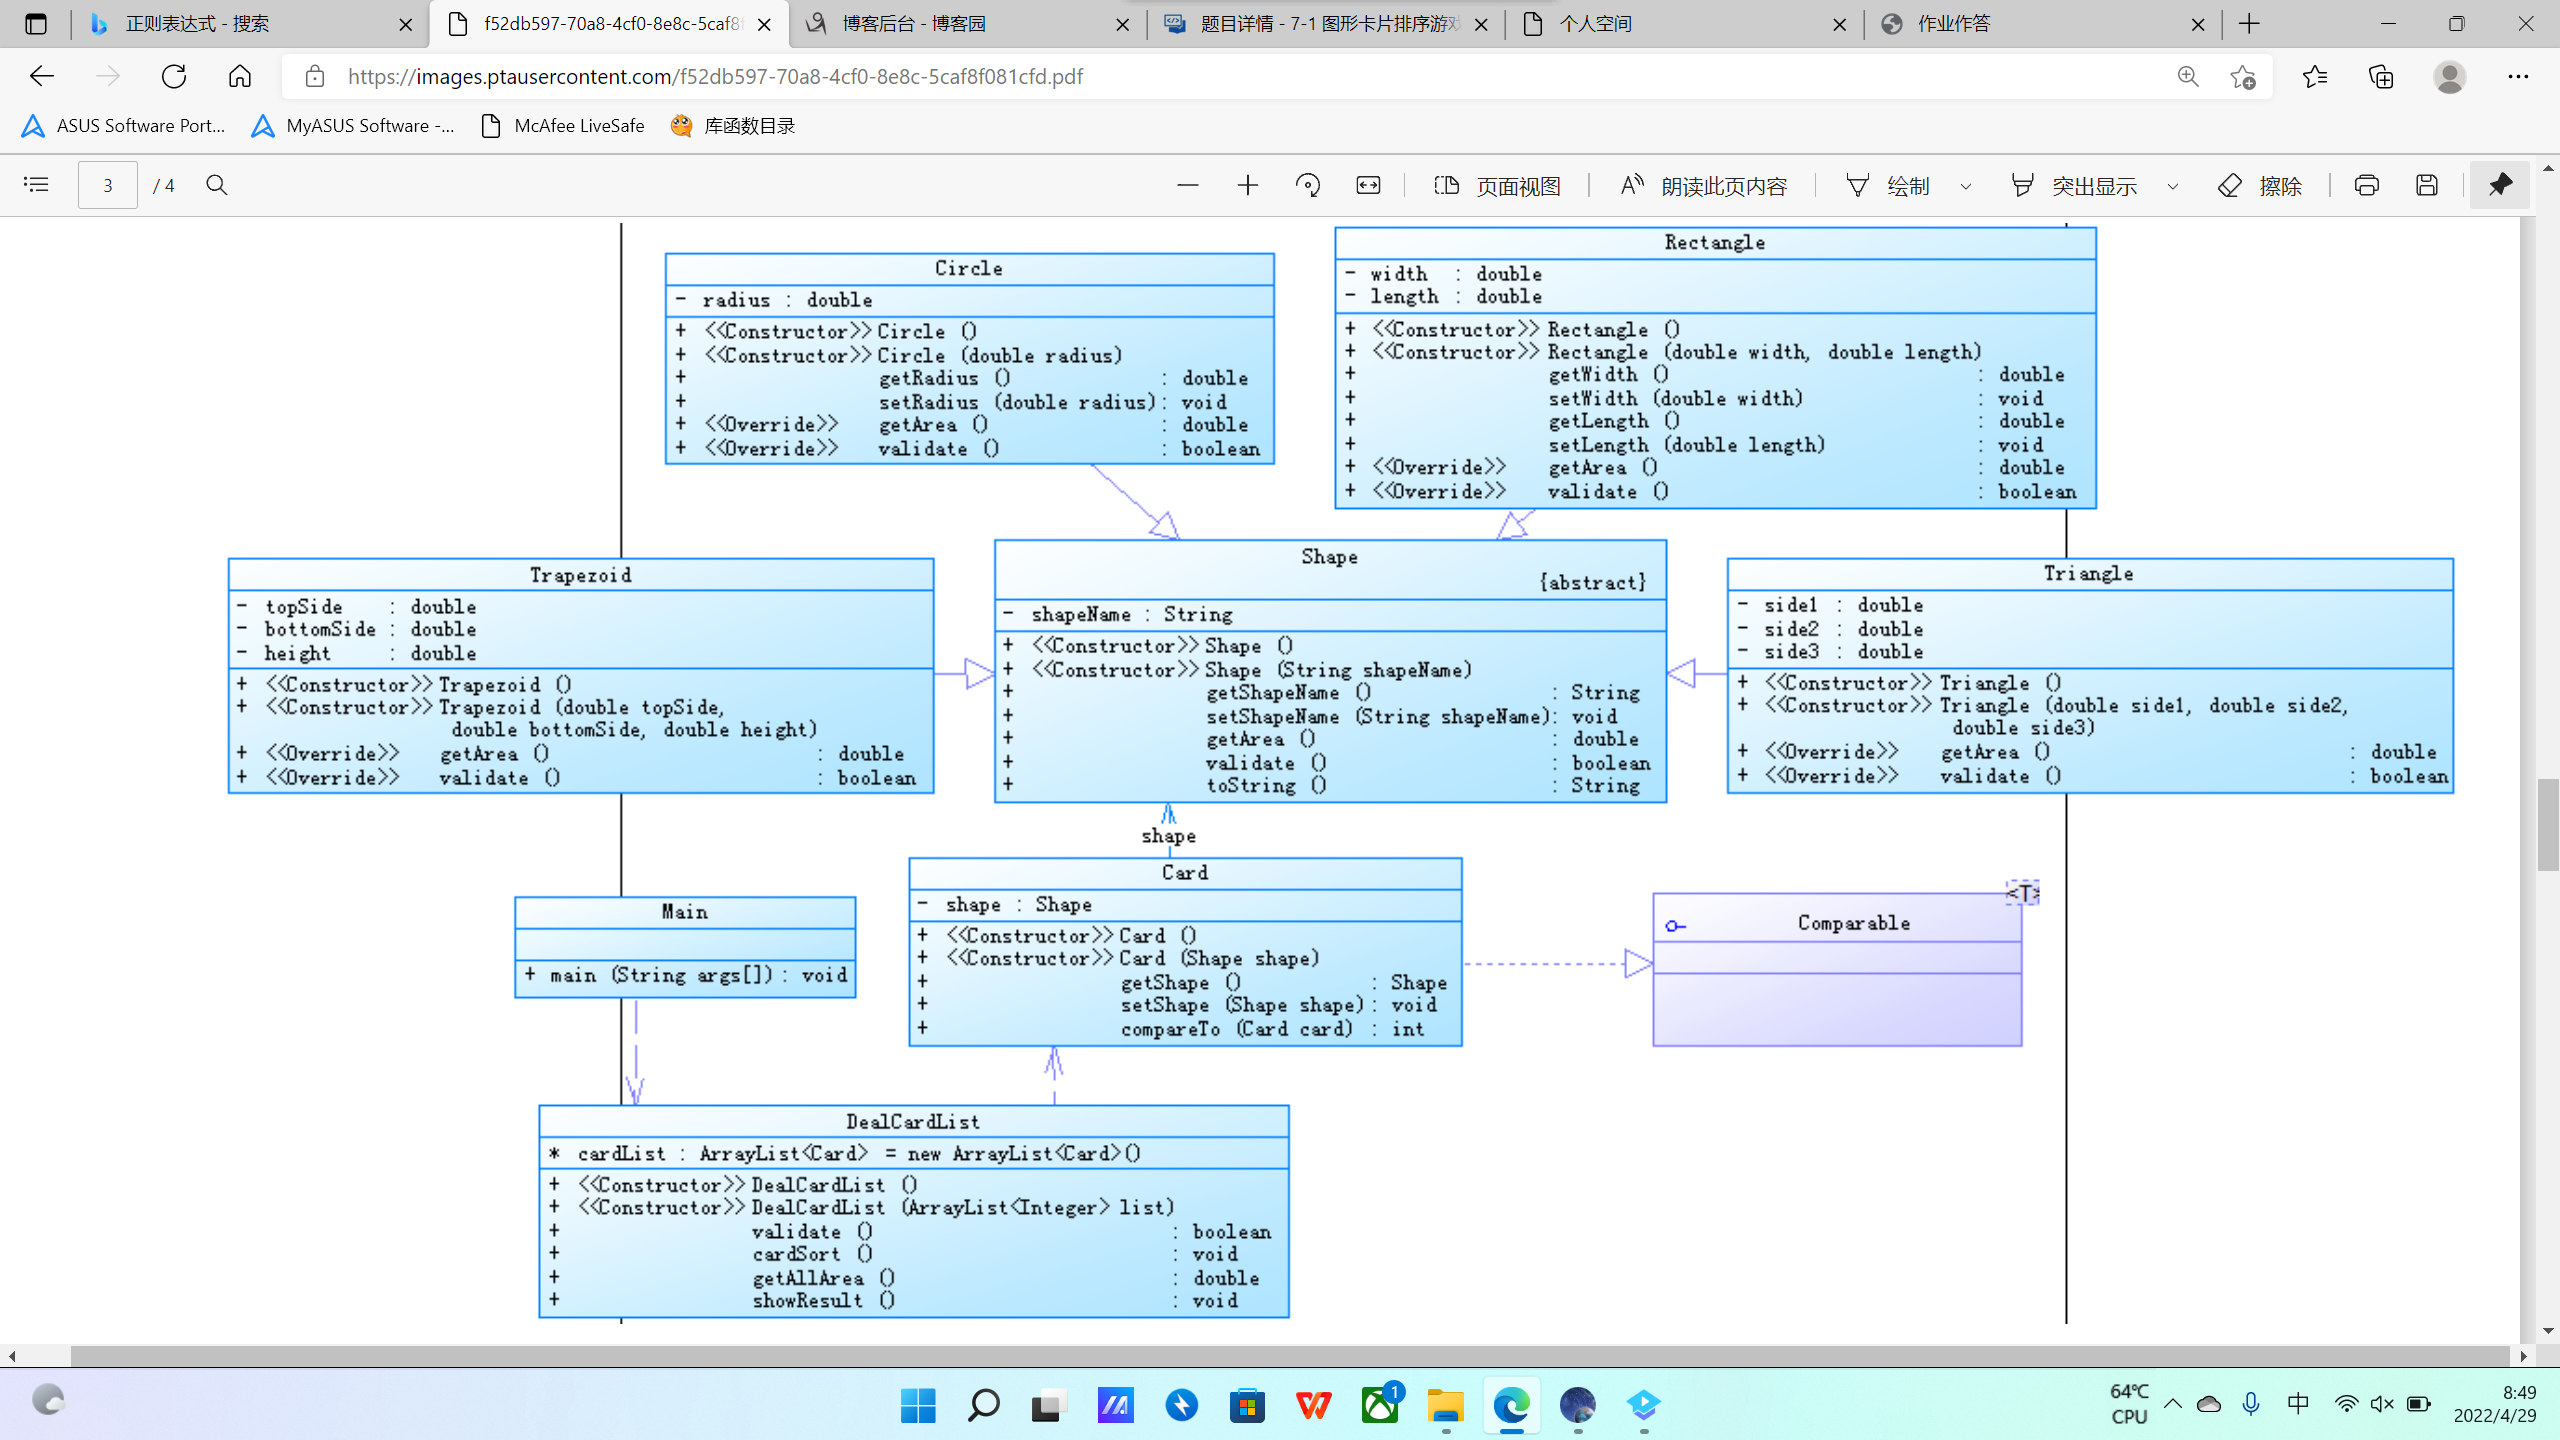This screenshot has width=2560, height=1440.
Task: Print the PDF document
Action: (x=2366, y=185)
